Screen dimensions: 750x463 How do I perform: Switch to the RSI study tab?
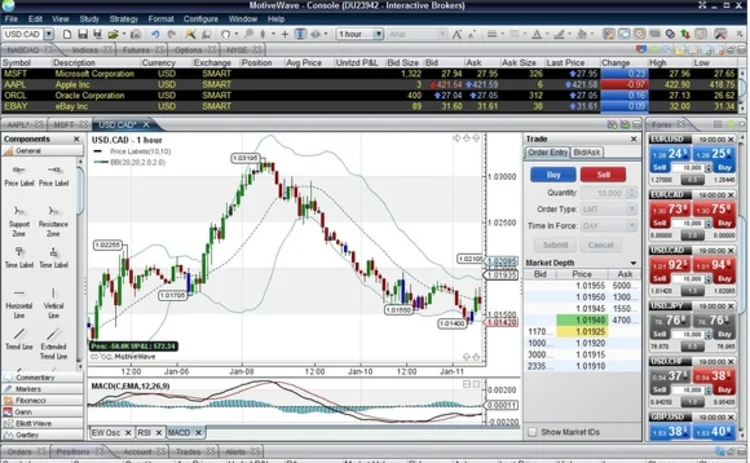tap(150, 433)
